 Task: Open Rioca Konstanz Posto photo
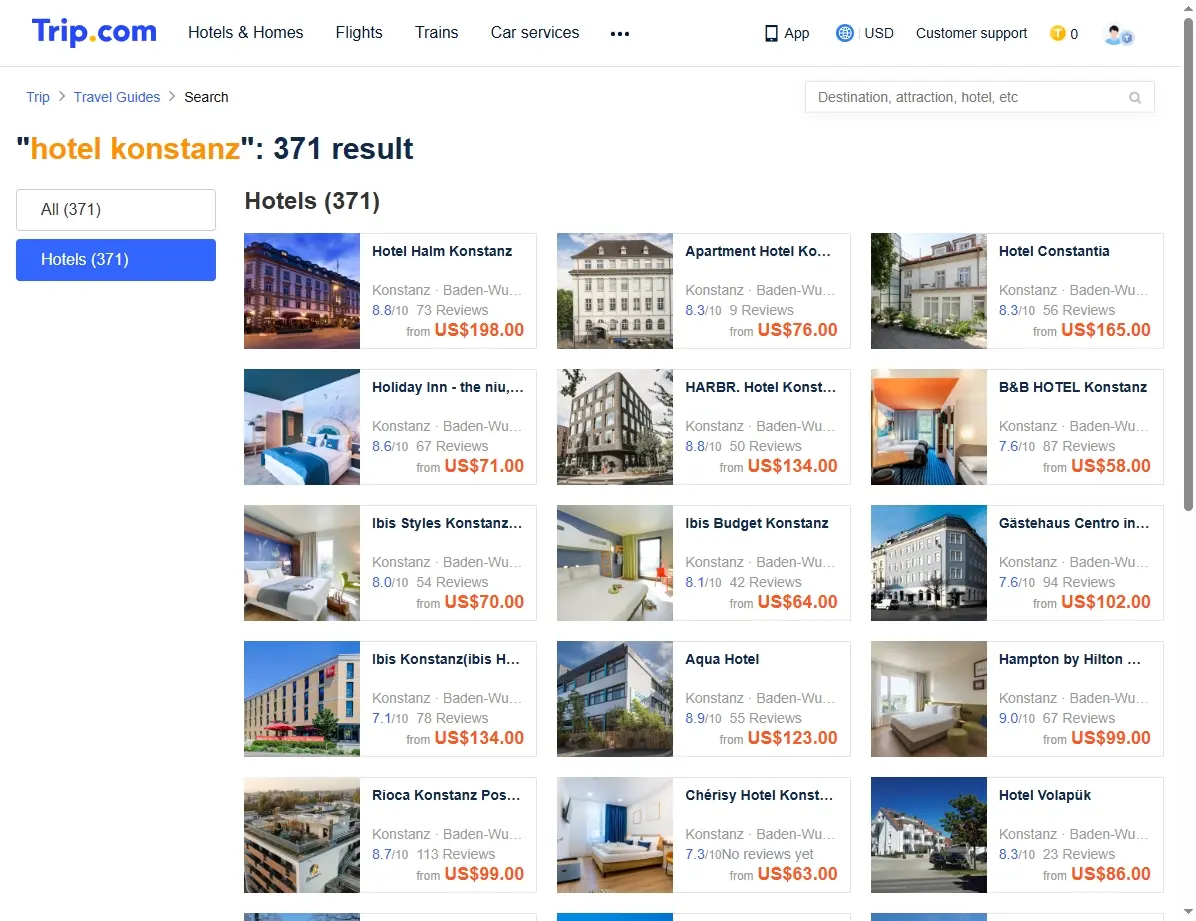(x=302, y=835)
